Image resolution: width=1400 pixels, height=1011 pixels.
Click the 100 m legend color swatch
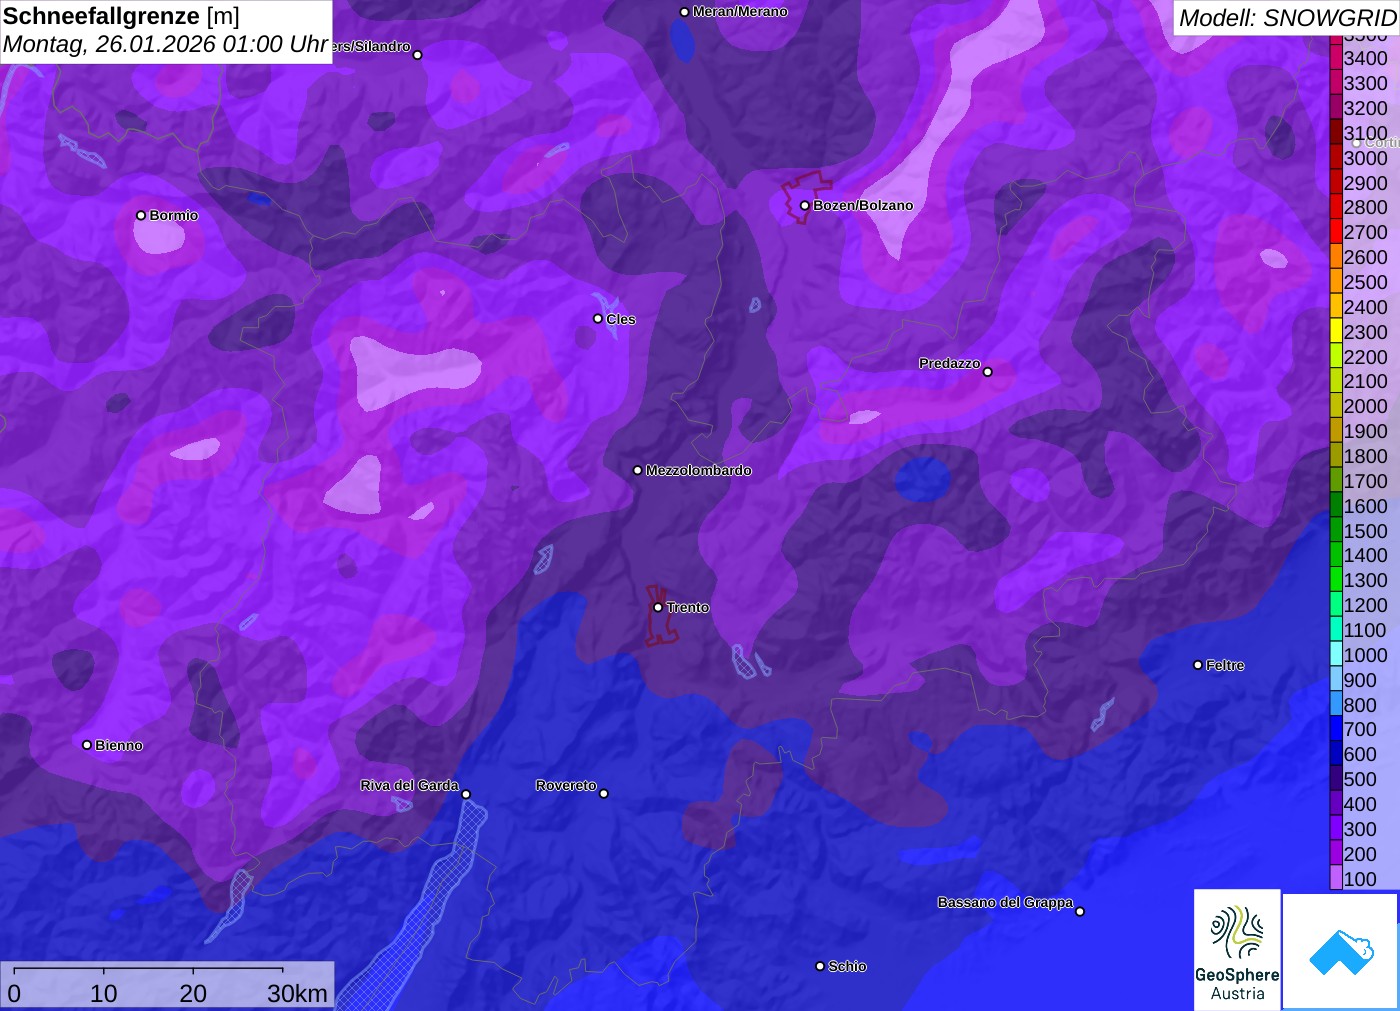pos(1336,879)
